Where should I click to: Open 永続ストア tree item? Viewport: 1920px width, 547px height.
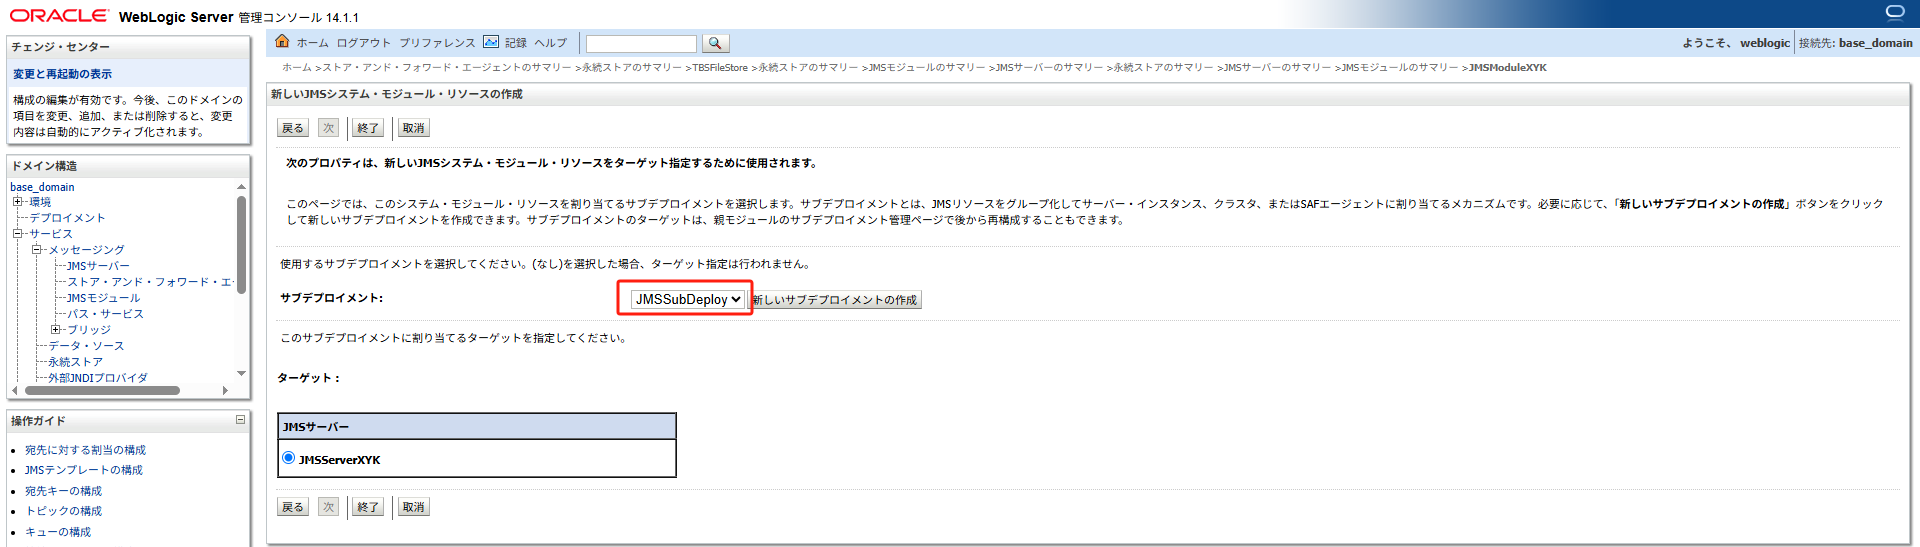coord(75,362)
